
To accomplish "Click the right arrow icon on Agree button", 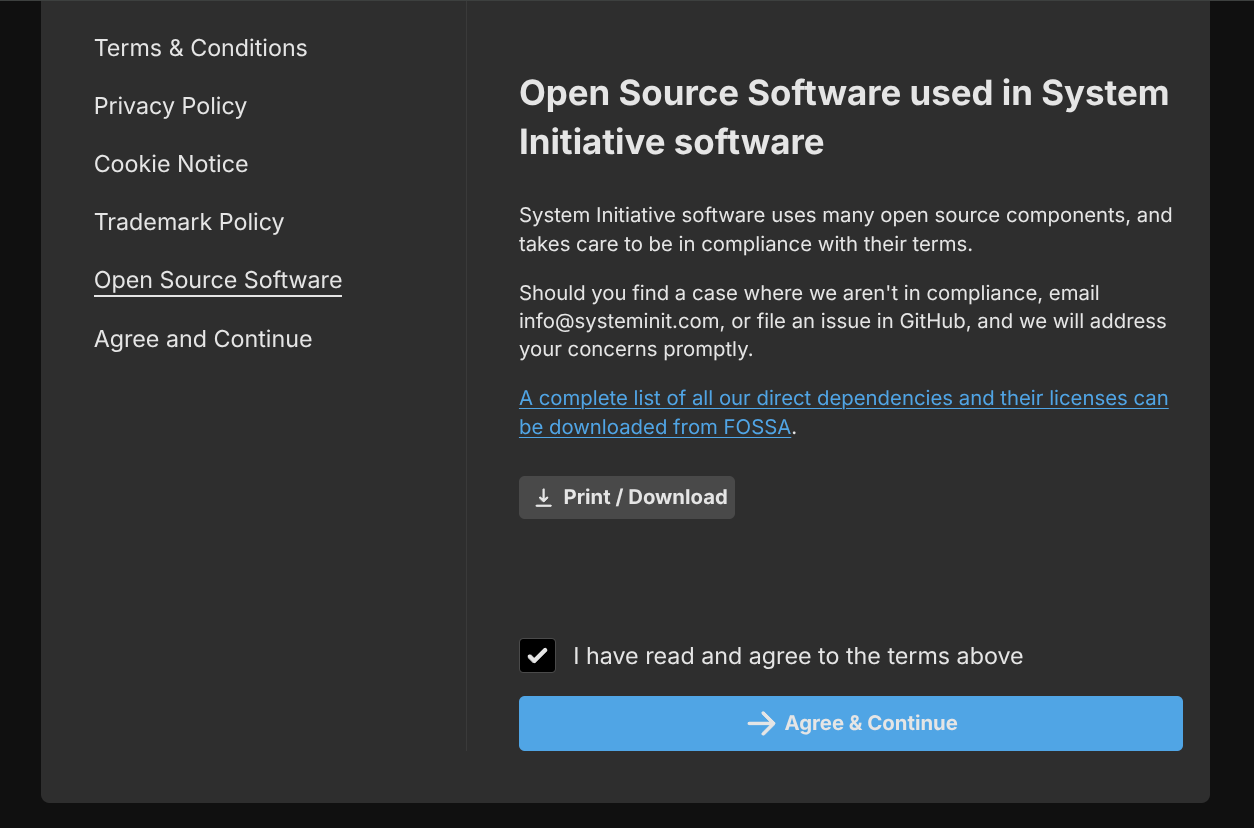I will pyautogui.click(x=761, y=723).
